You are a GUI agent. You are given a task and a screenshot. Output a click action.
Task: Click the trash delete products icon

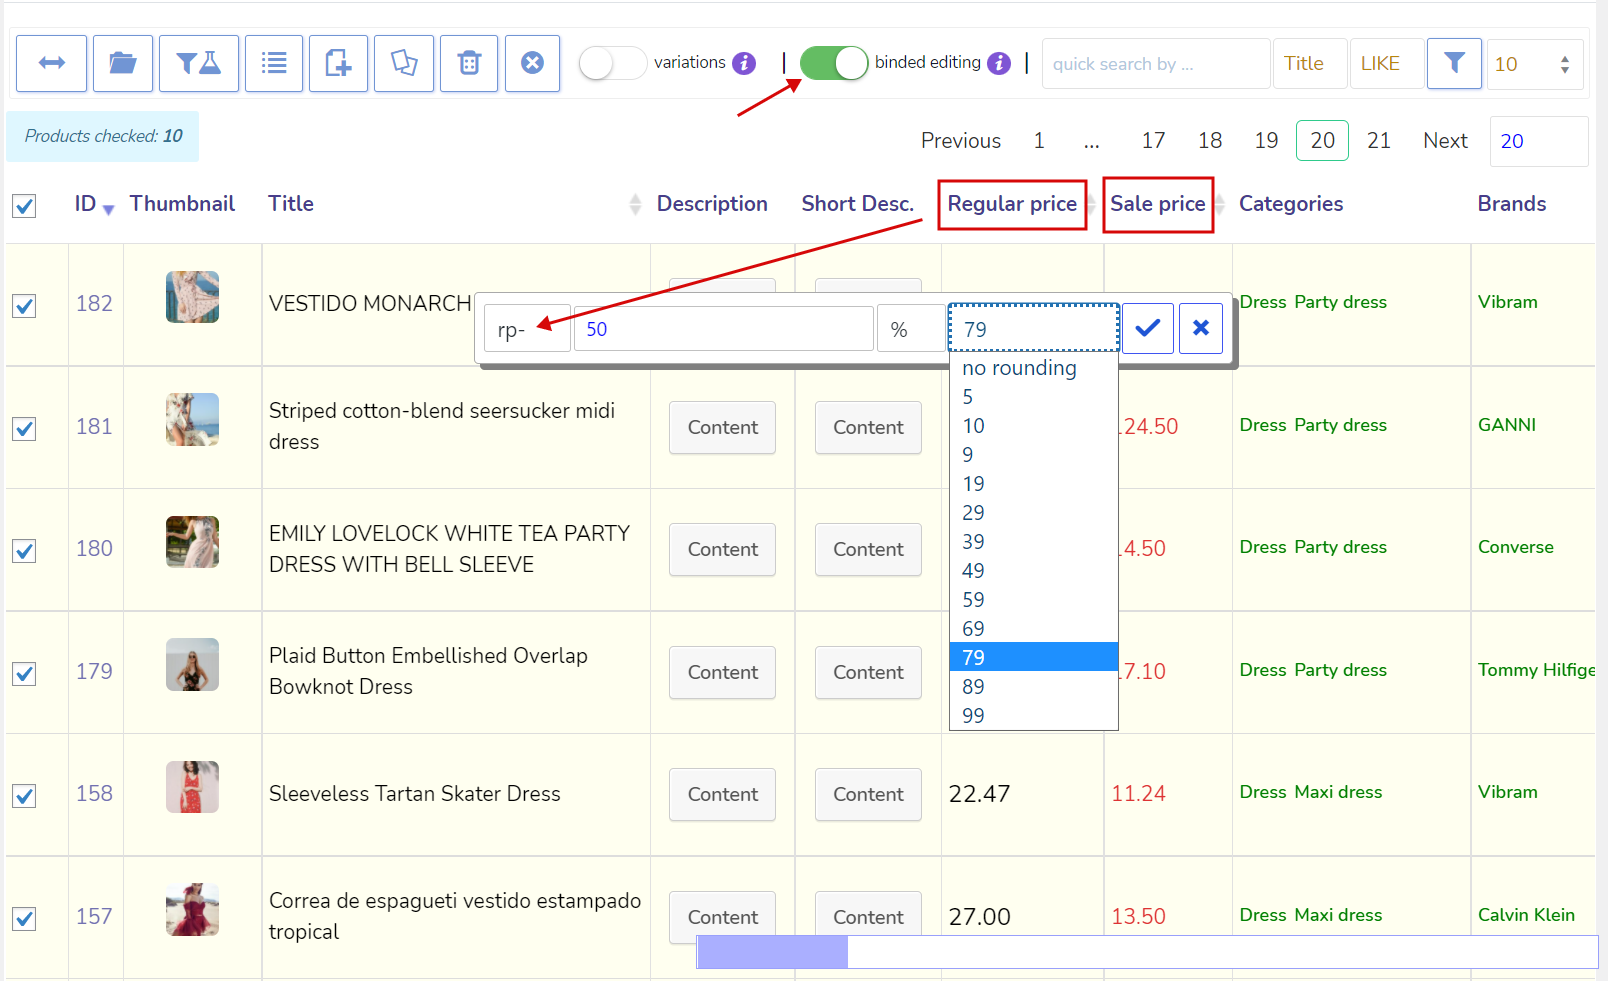(469, 64)
